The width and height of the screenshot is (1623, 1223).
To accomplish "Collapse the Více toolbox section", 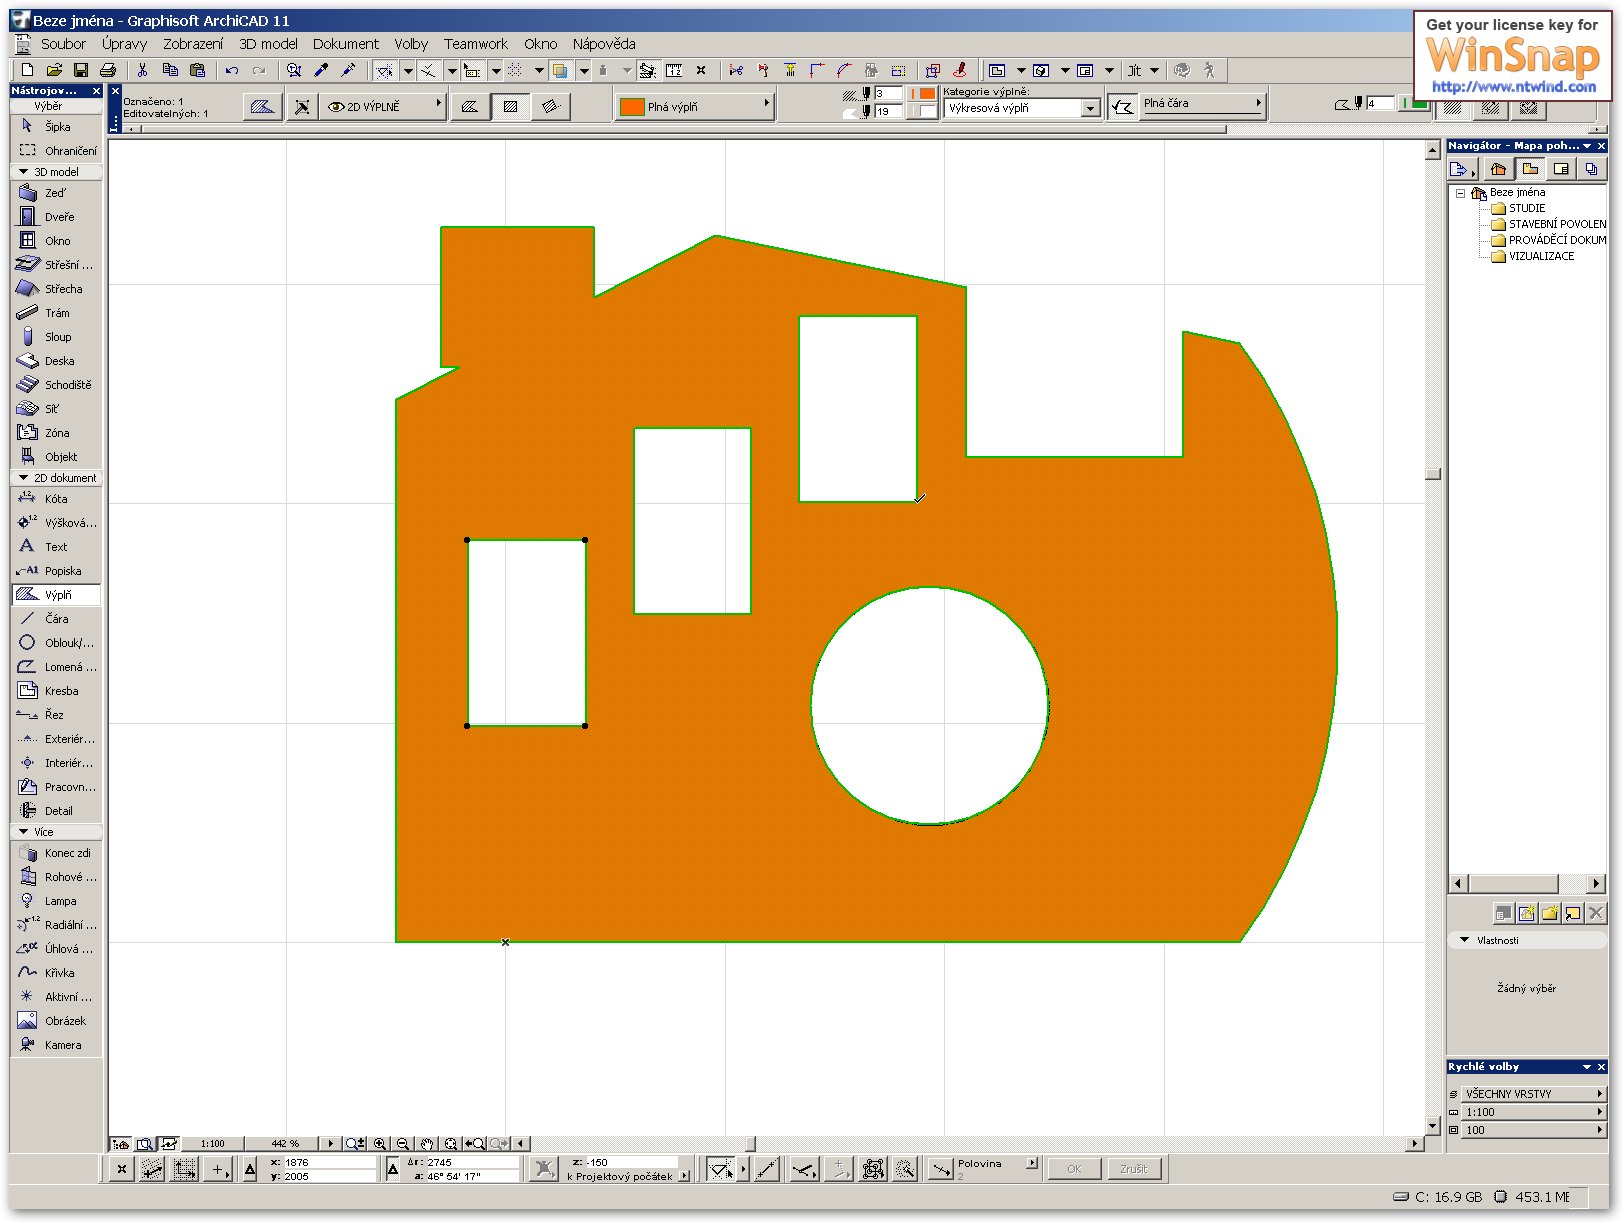I will coord(23,832).
